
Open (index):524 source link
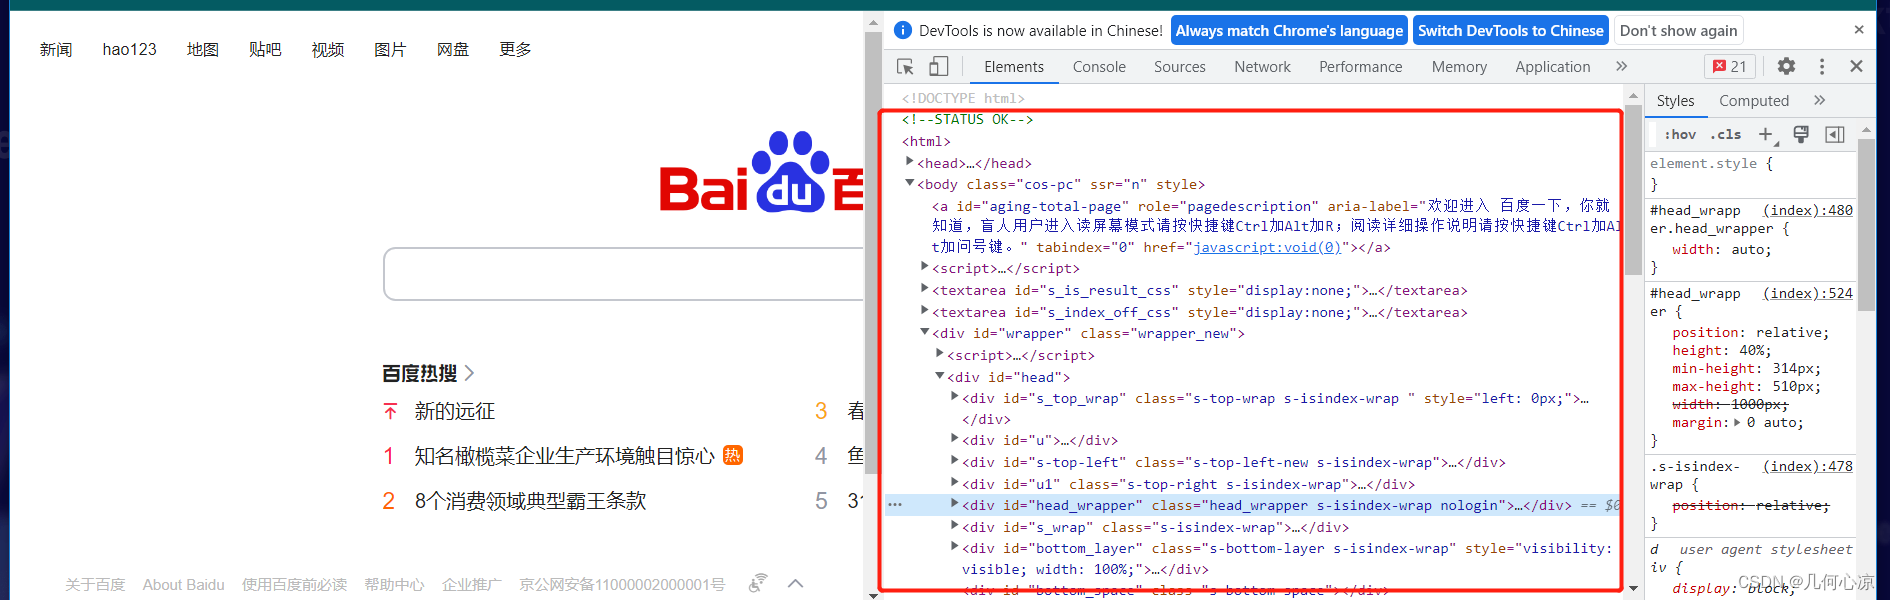tap(1807, 293)
